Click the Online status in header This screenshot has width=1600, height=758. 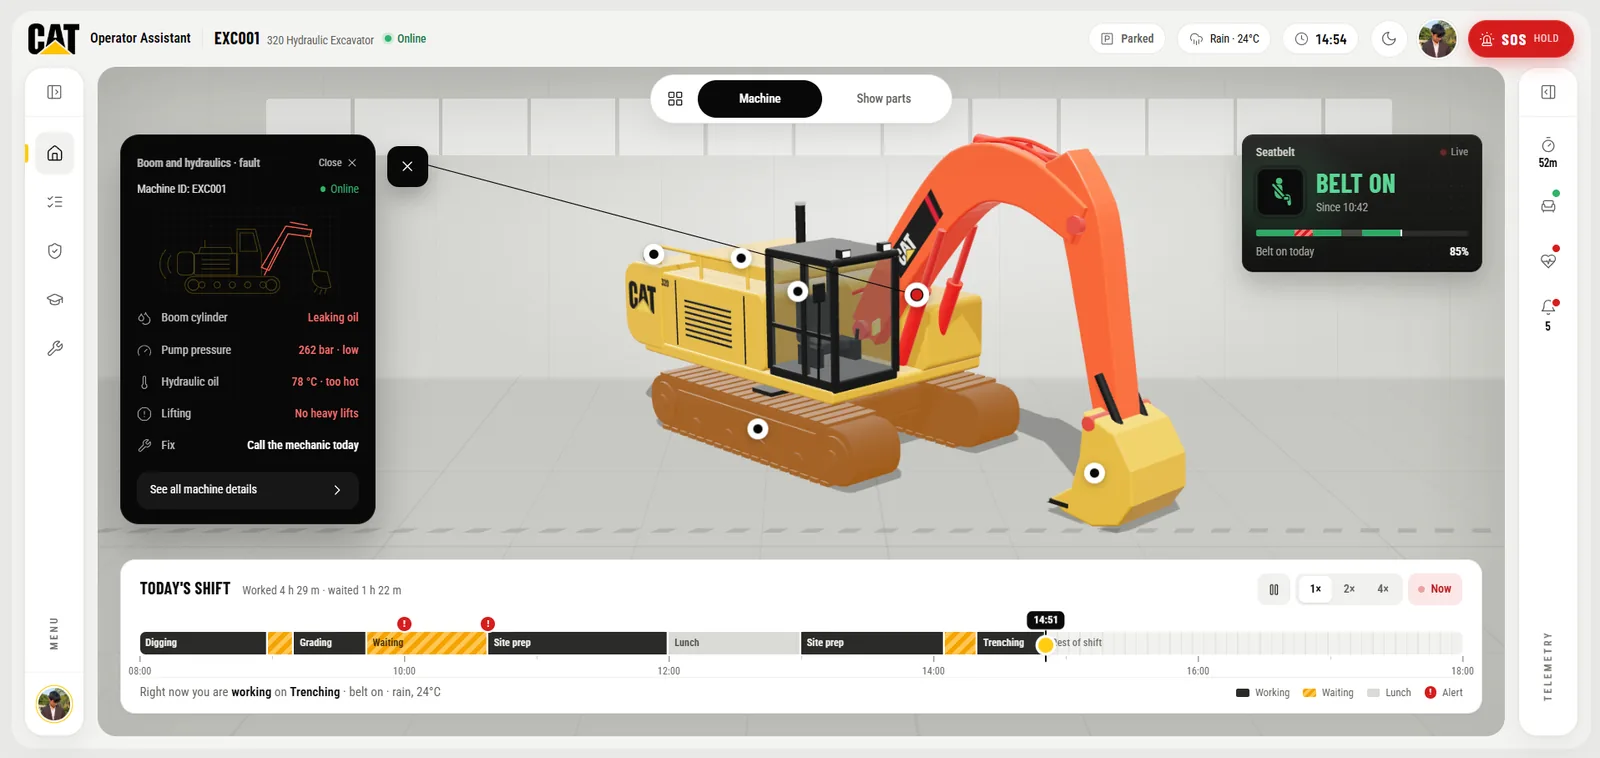[x=405, y=39]
